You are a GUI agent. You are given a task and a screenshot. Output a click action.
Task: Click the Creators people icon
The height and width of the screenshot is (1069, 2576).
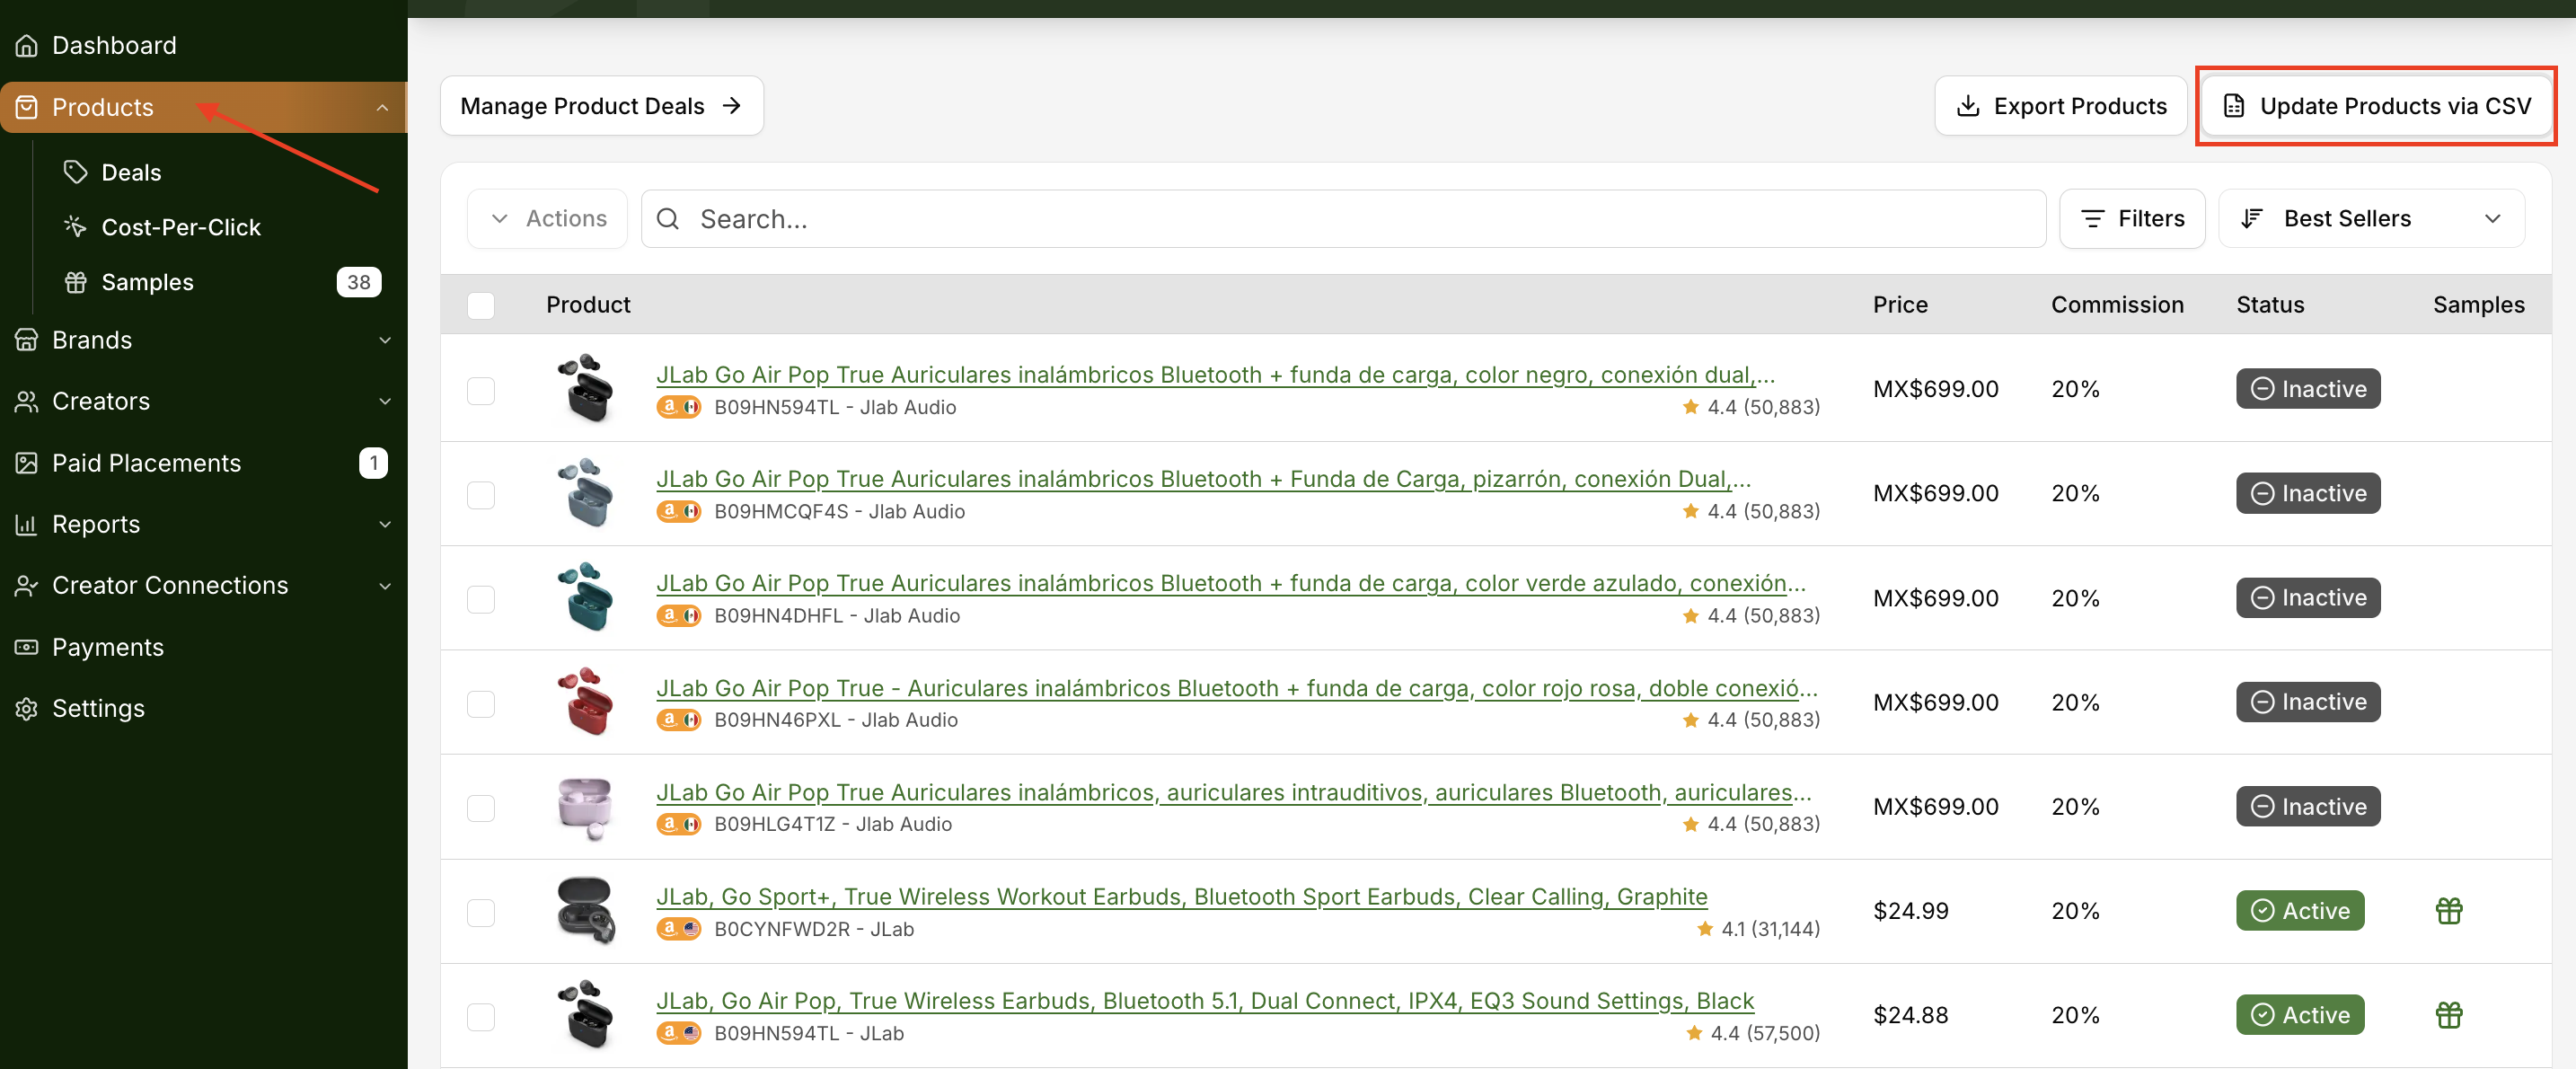pos(27,401)
